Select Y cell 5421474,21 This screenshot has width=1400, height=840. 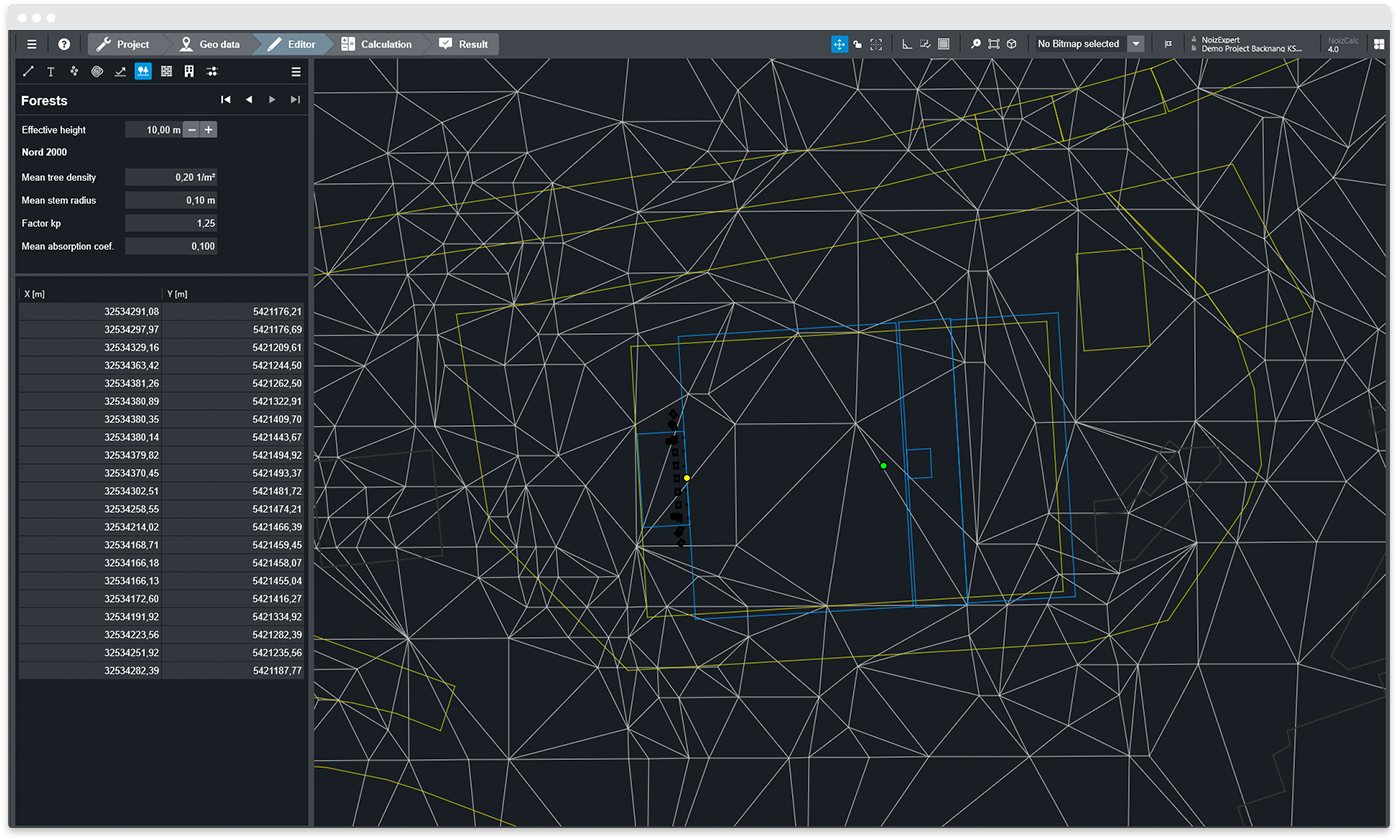(234, 510)
